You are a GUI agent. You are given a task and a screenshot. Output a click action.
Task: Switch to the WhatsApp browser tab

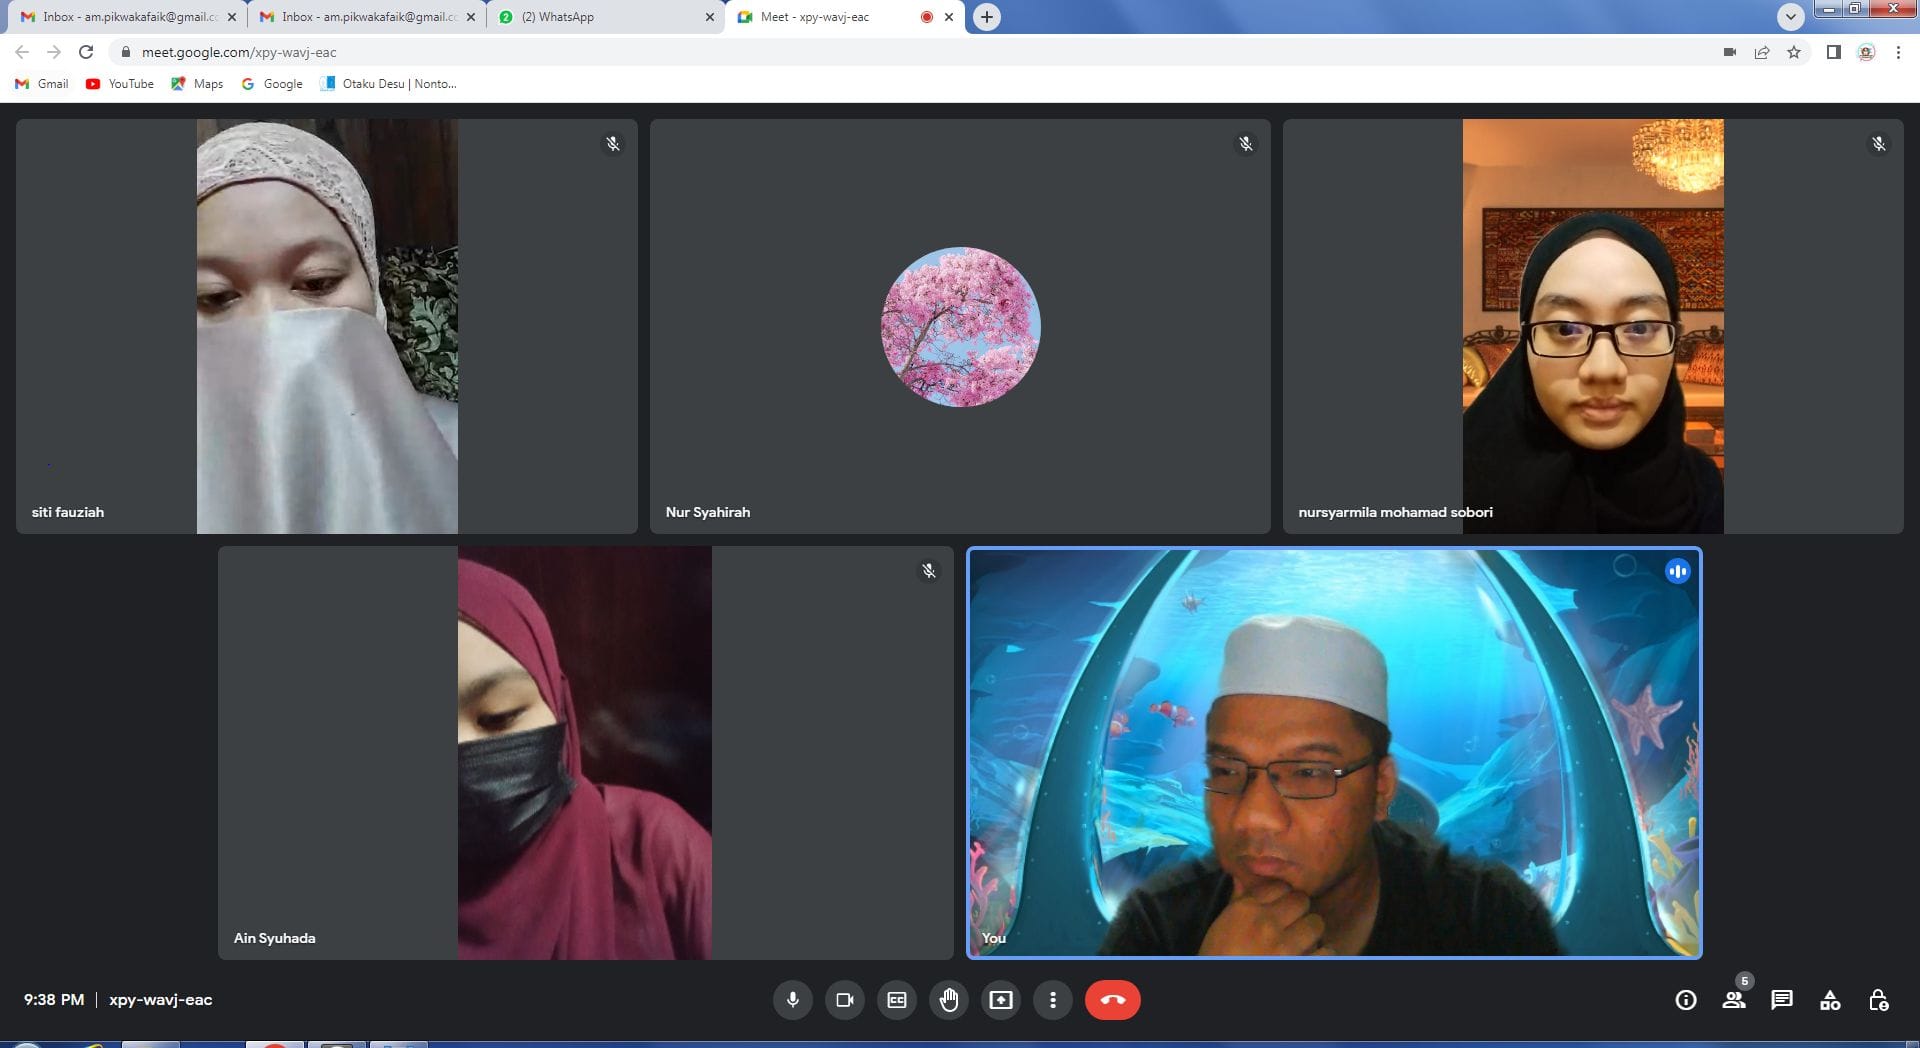pos(600,17)
